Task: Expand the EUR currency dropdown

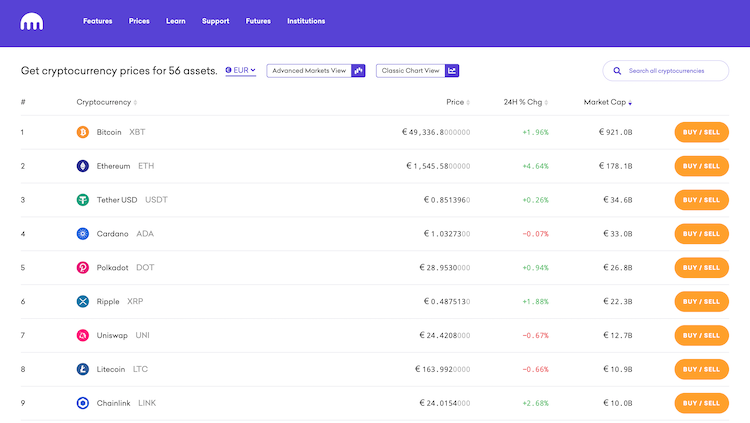Action: click(241, 70)
